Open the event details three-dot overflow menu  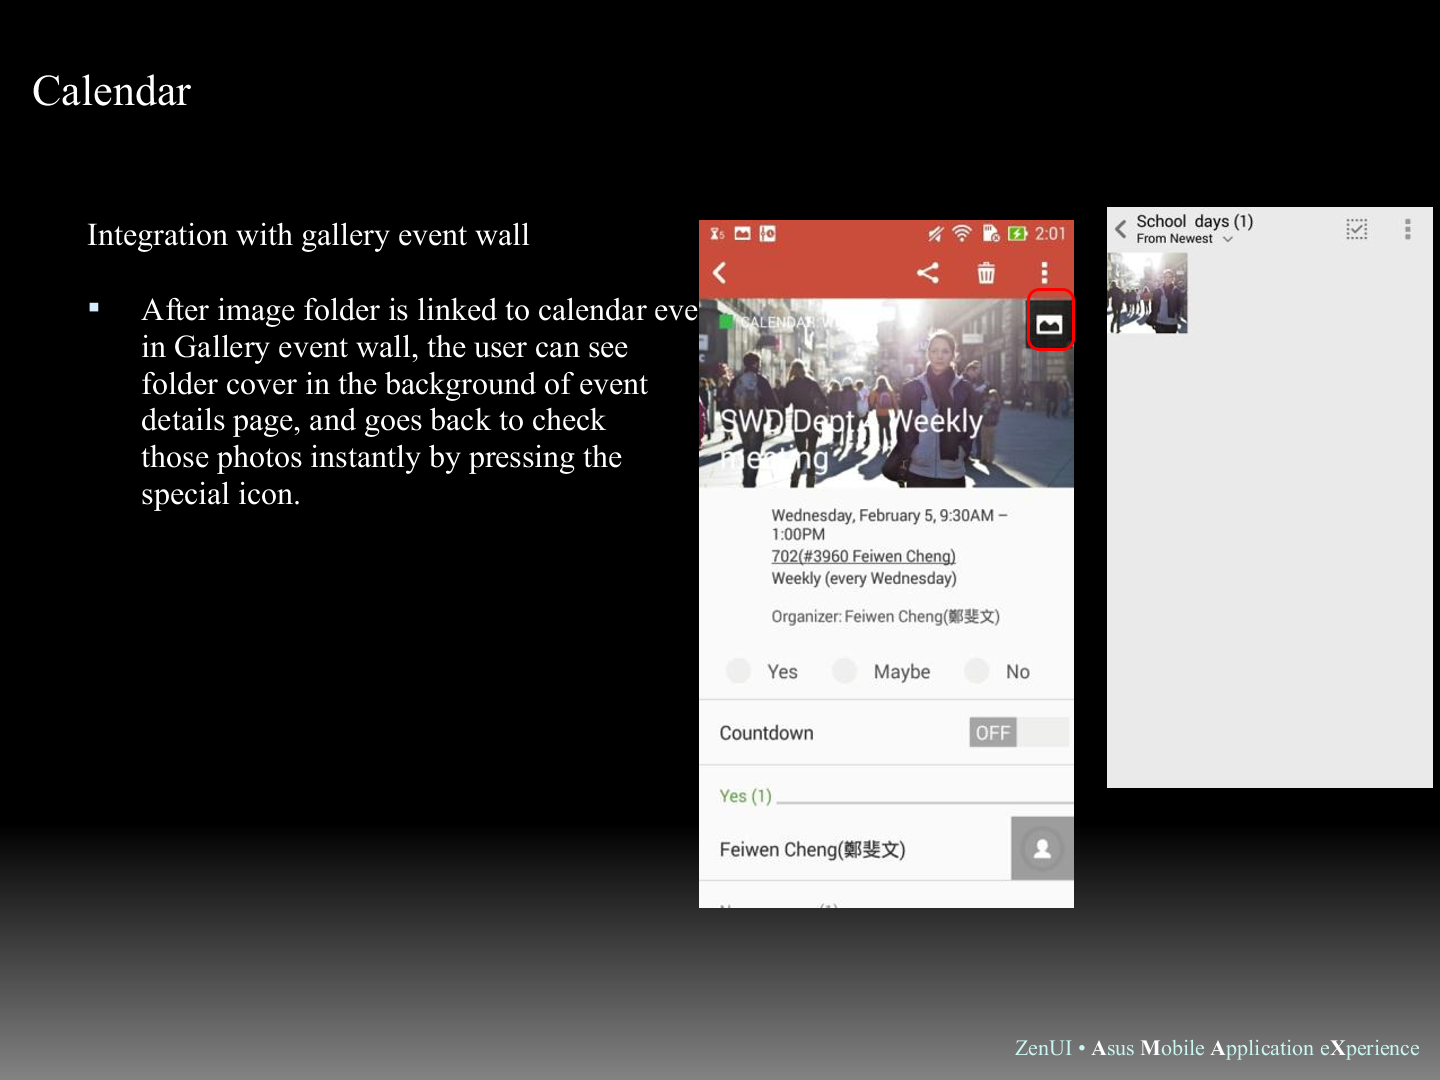[x=1044, y=273]
